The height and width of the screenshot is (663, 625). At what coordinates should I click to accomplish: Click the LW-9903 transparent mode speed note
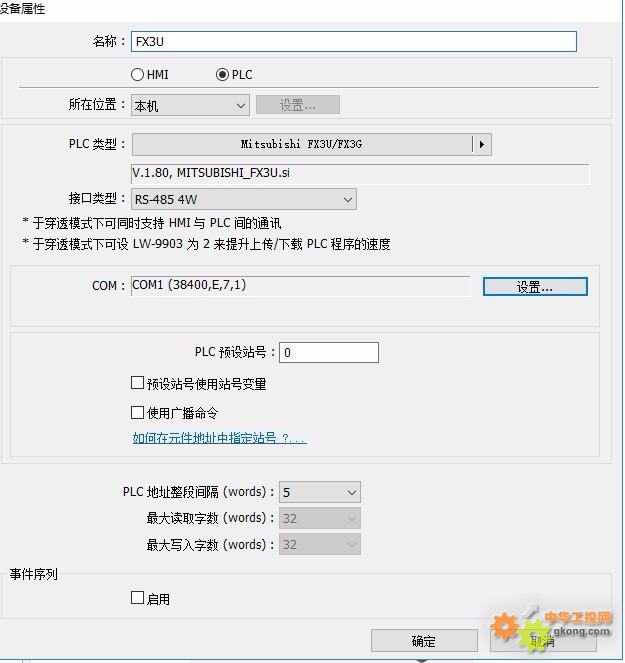pyautogui.click(x=206, y=244)
